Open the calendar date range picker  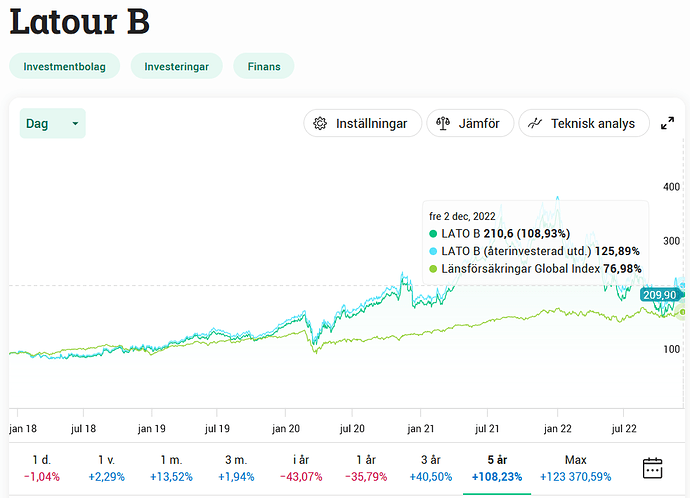[x=652, y=468]
